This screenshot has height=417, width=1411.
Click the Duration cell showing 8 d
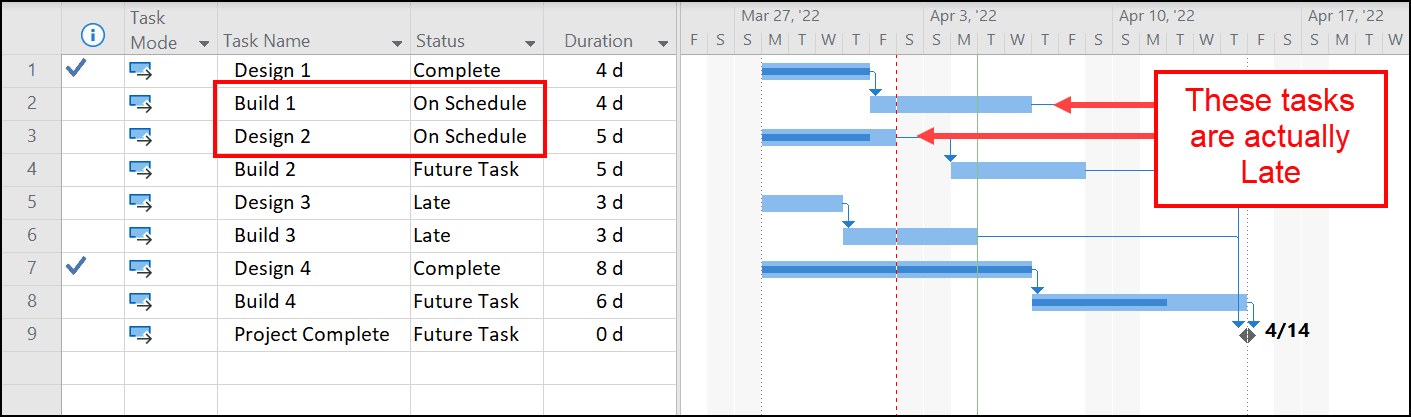click(x=610, y=268)
